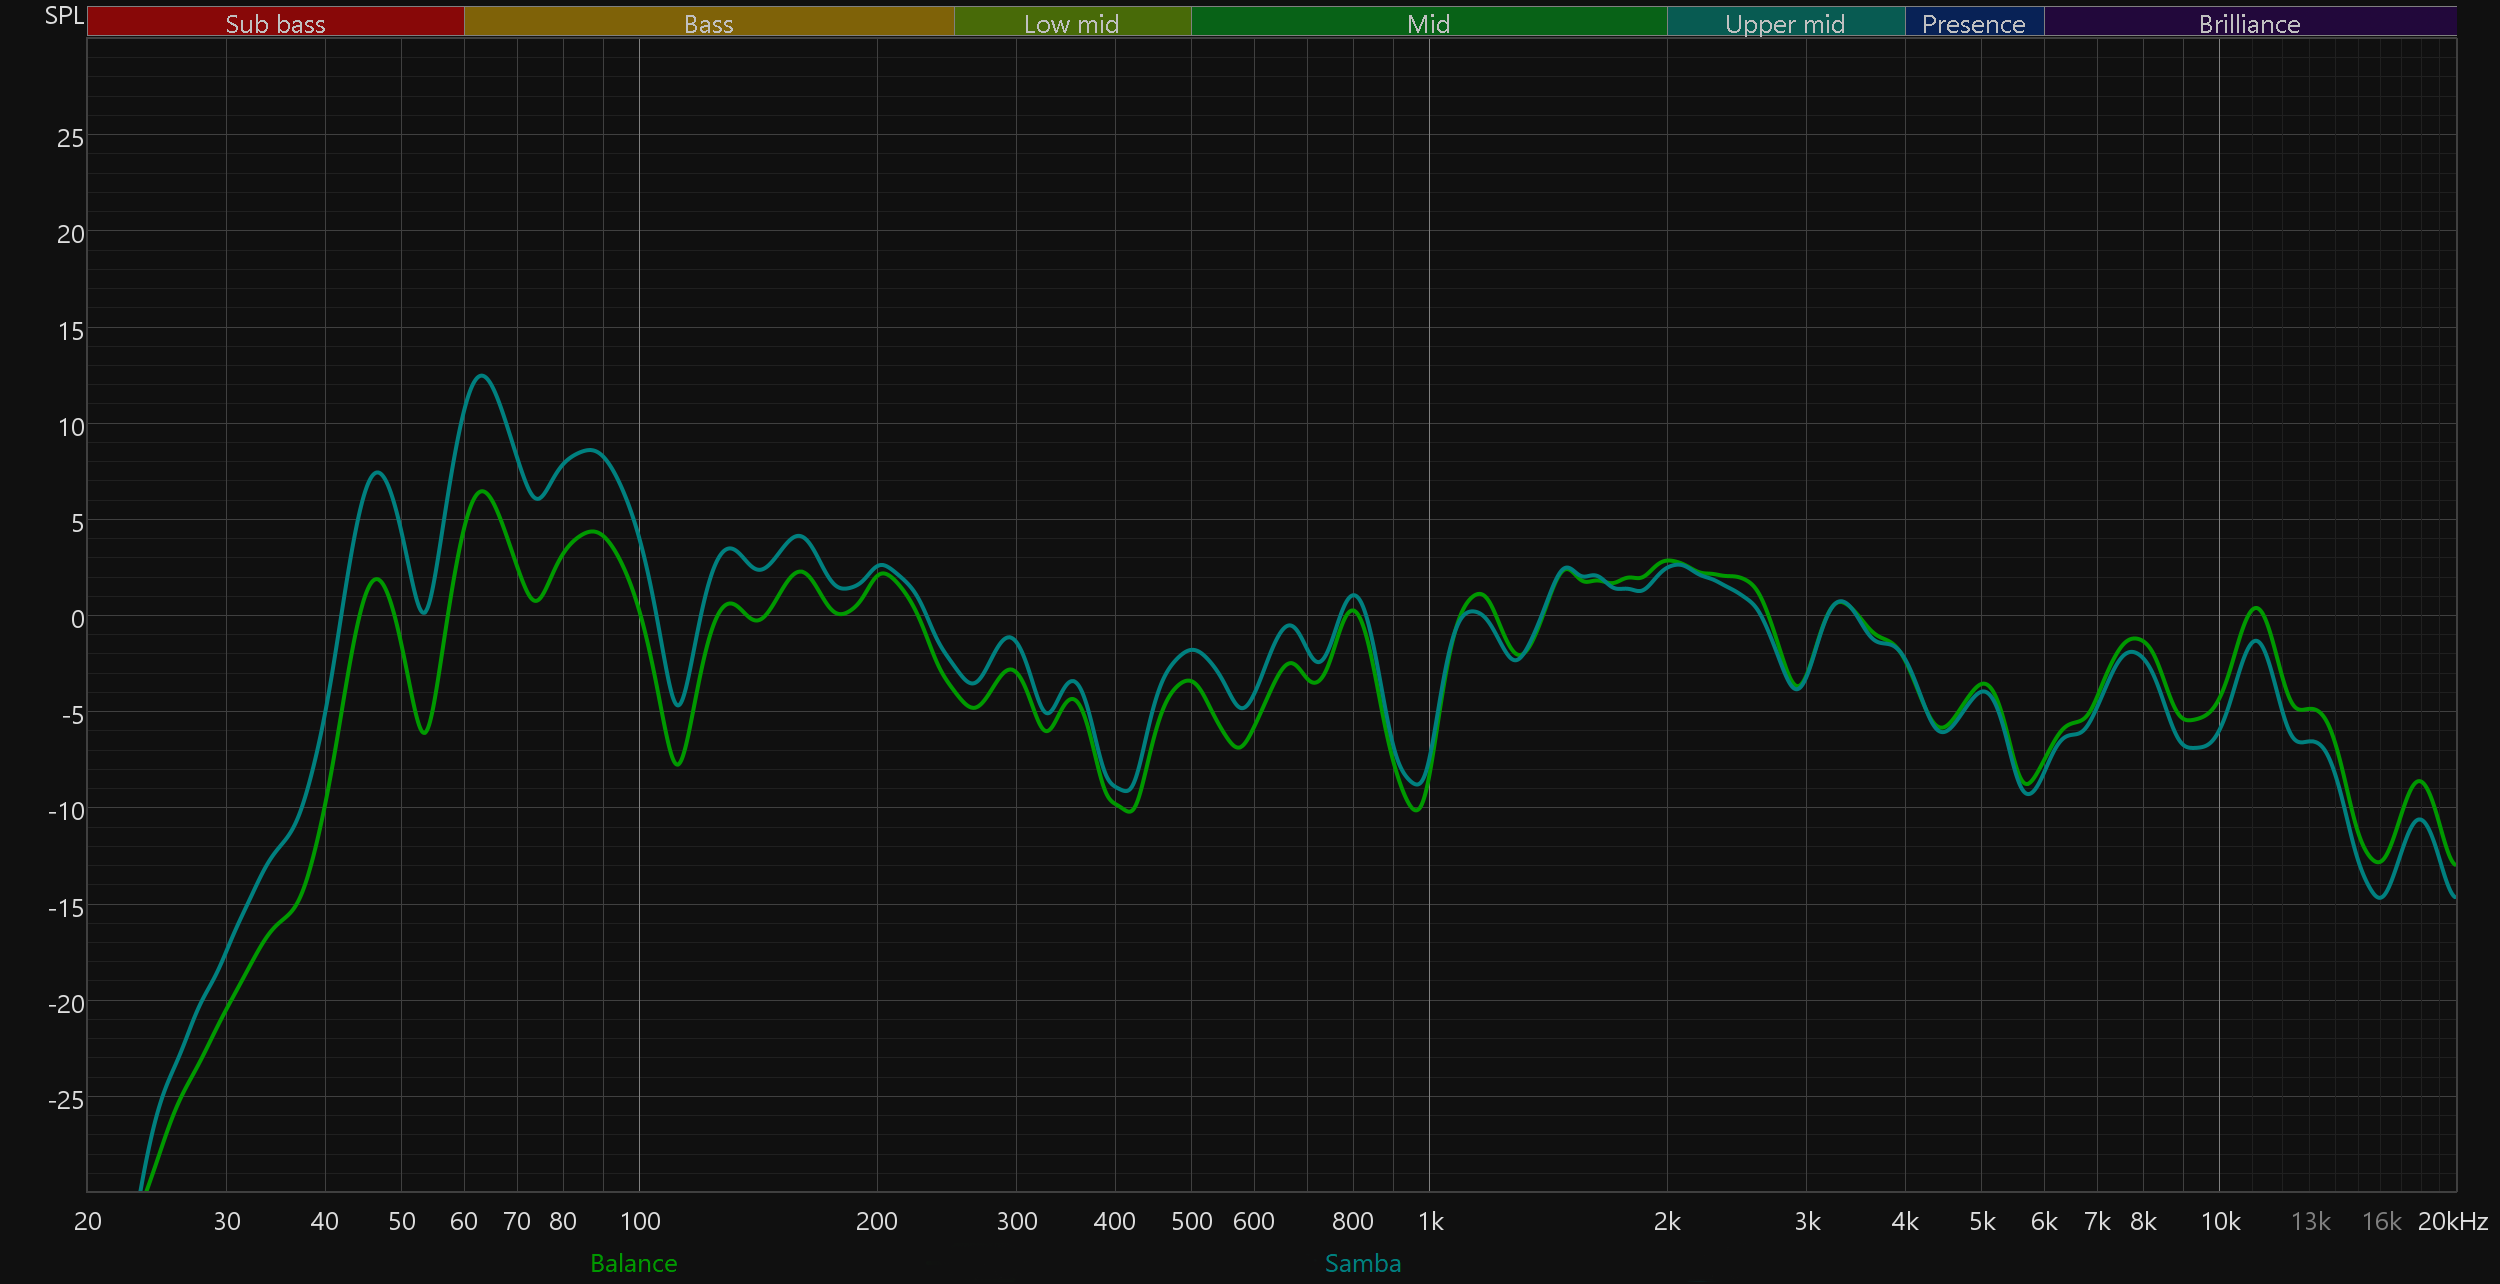The height and width of the screenshot is (1284, 2500).
Task: Click the 0 dB level axis label
Action: click(x=77, y=619)
